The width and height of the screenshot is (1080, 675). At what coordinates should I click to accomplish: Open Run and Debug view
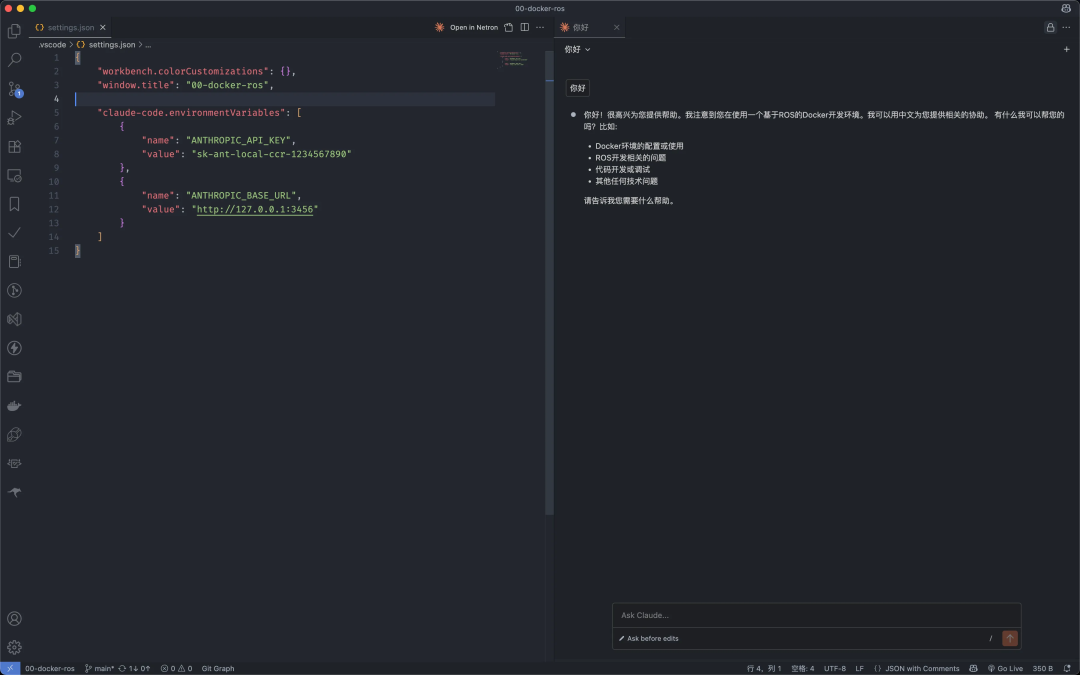14,118
